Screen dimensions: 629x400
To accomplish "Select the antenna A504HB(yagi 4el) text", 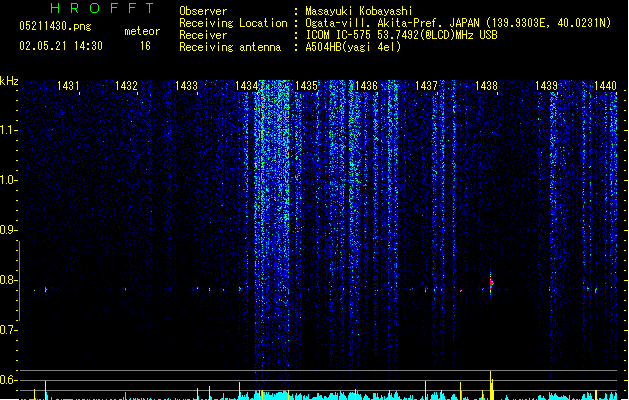I will (353, 47).
